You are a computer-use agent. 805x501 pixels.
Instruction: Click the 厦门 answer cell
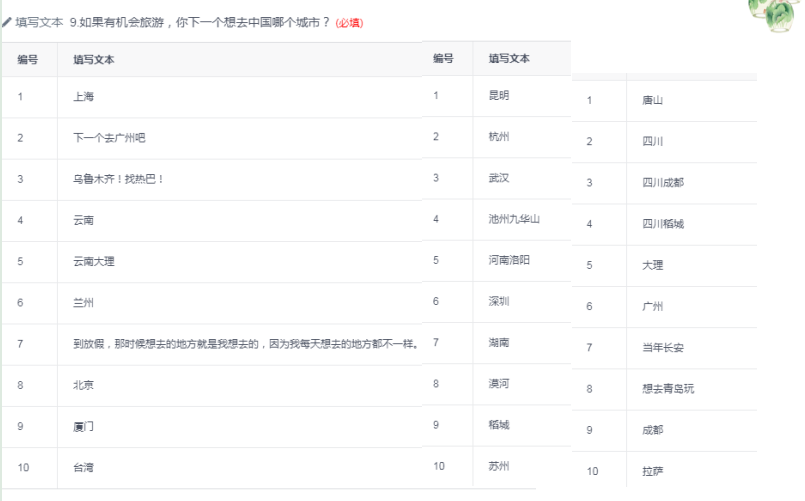(83, 426)
